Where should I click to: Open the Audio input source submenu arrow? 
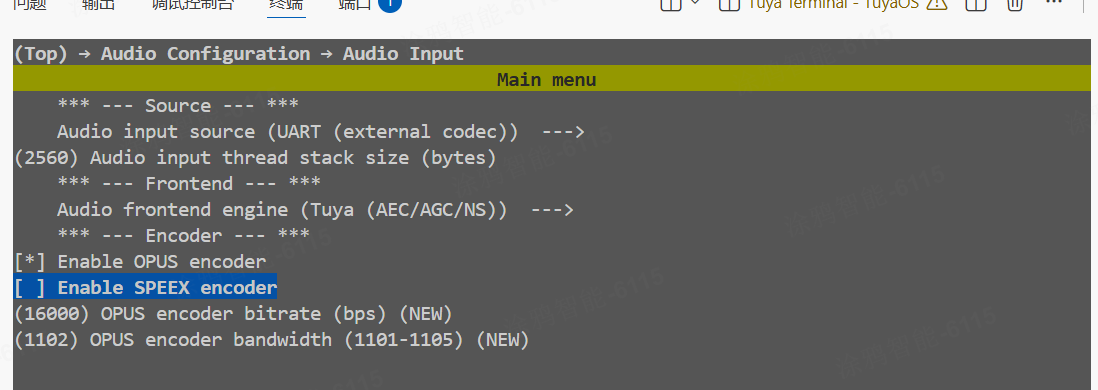(x=563, y=132)
